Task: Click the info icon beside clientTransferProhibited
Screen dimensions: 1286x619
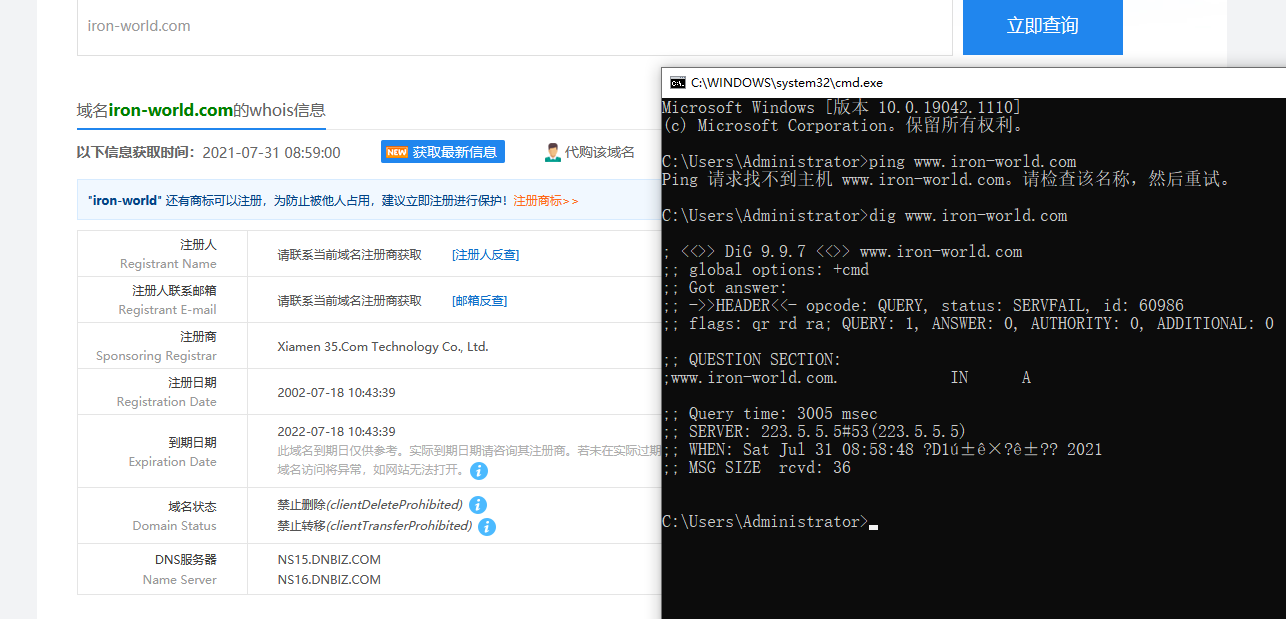Action: tap(487, 526)
